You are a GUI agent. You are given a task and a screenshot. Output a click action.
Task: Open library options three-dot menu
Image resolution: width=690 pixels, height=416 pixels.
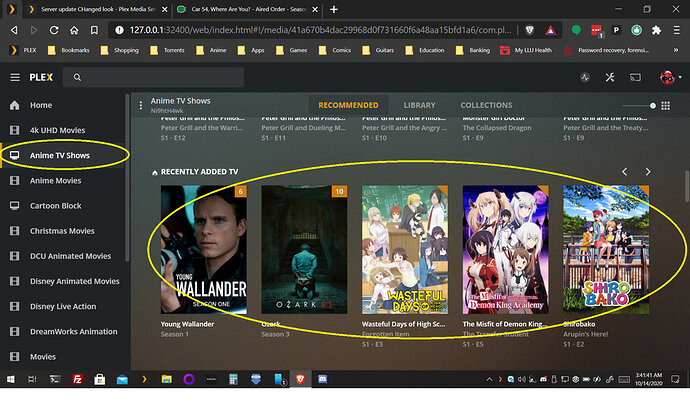(140, 105)
